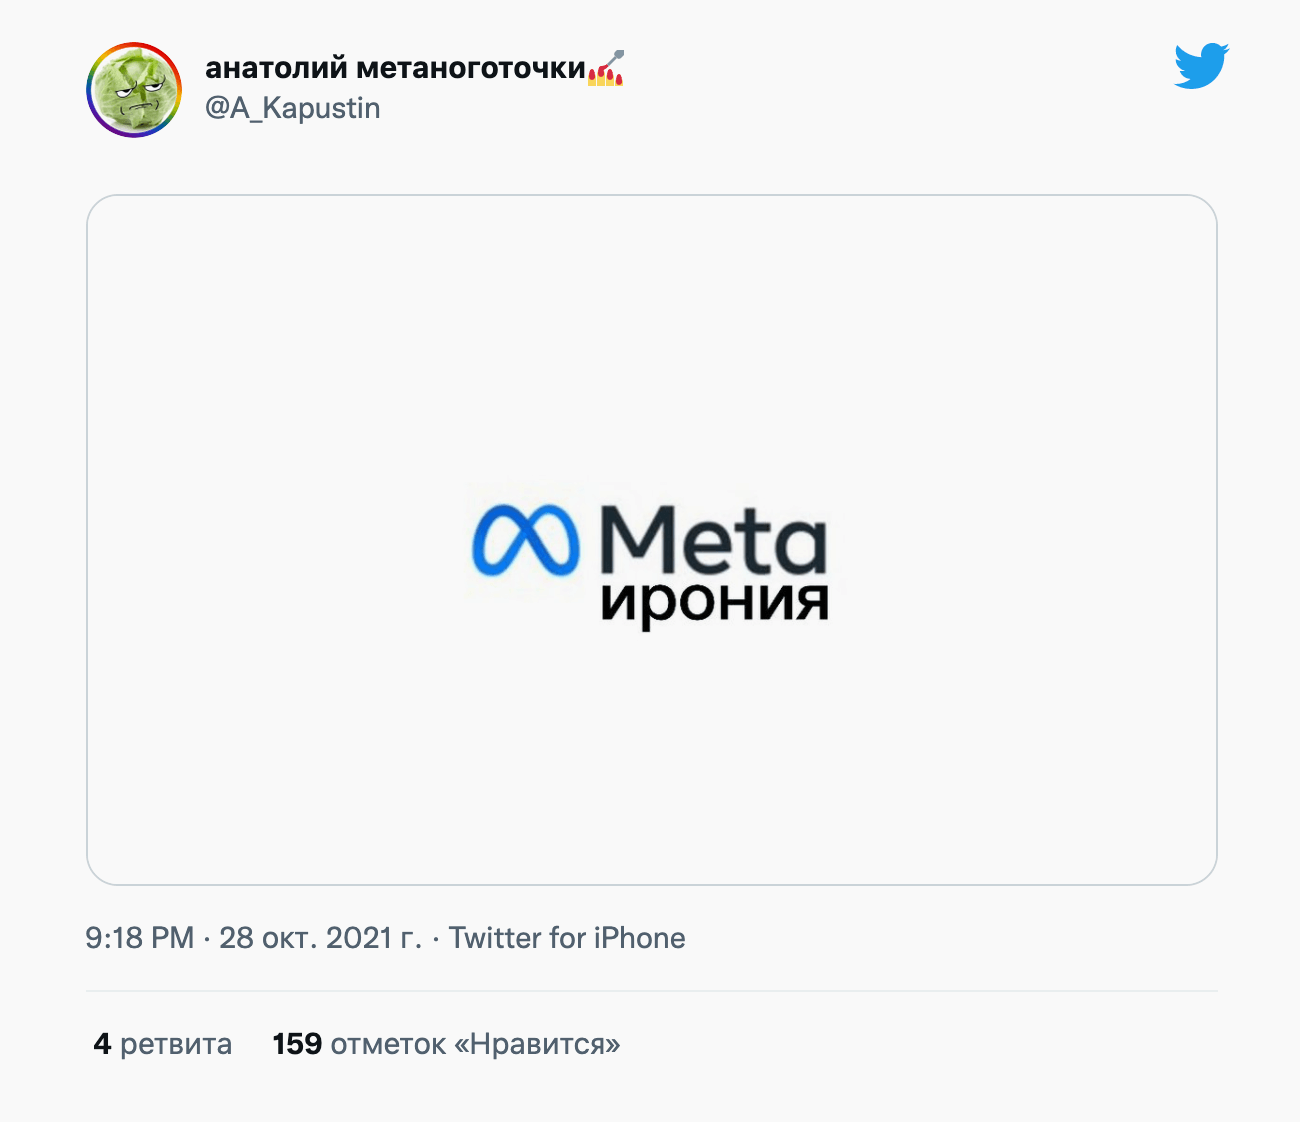Click the blue Meta infinity logo
Image resolution: width=1300 pixels, height=1122 pixels.
pyautogui.click(x=526, y=541)
